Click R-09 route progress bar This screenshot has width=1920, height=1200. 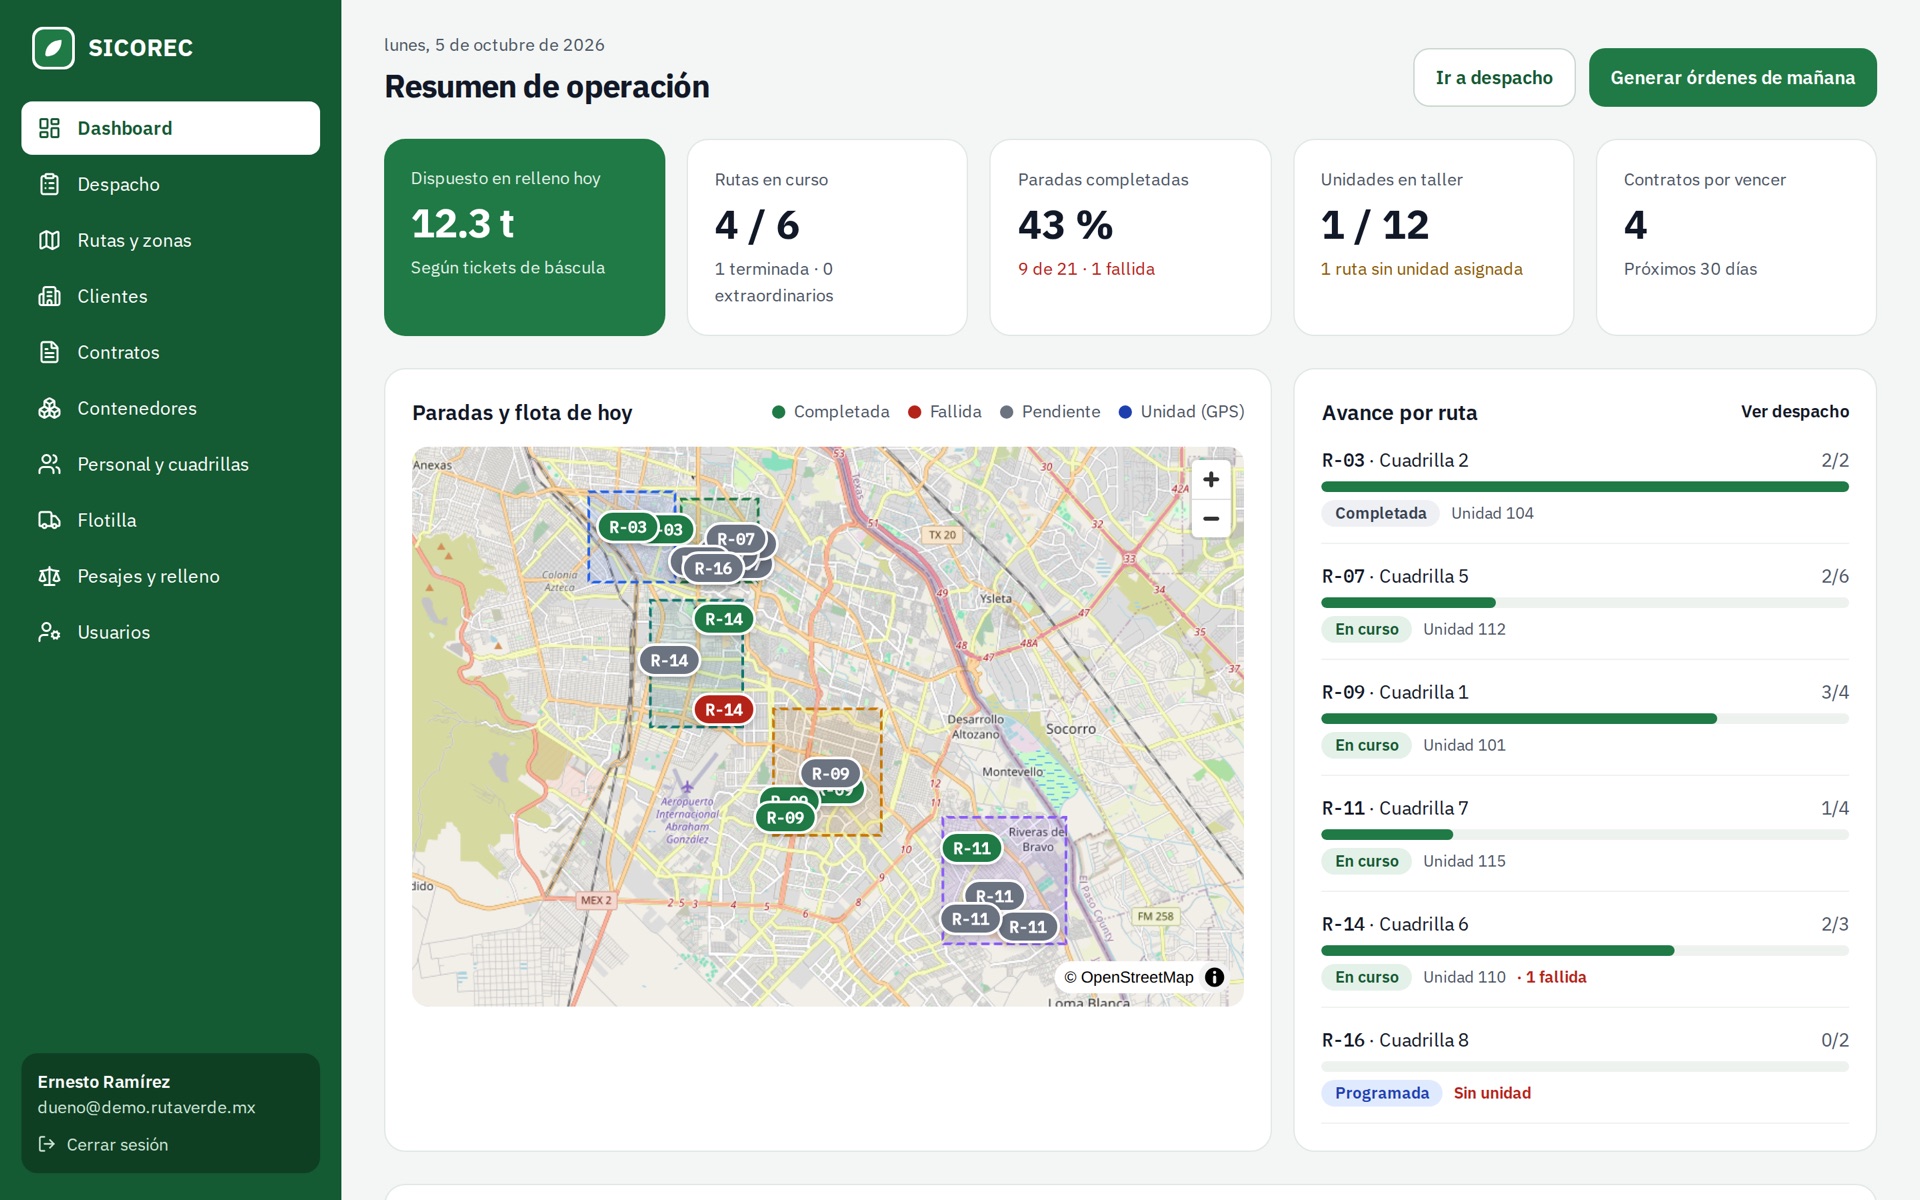click(x=1585, y=719)
